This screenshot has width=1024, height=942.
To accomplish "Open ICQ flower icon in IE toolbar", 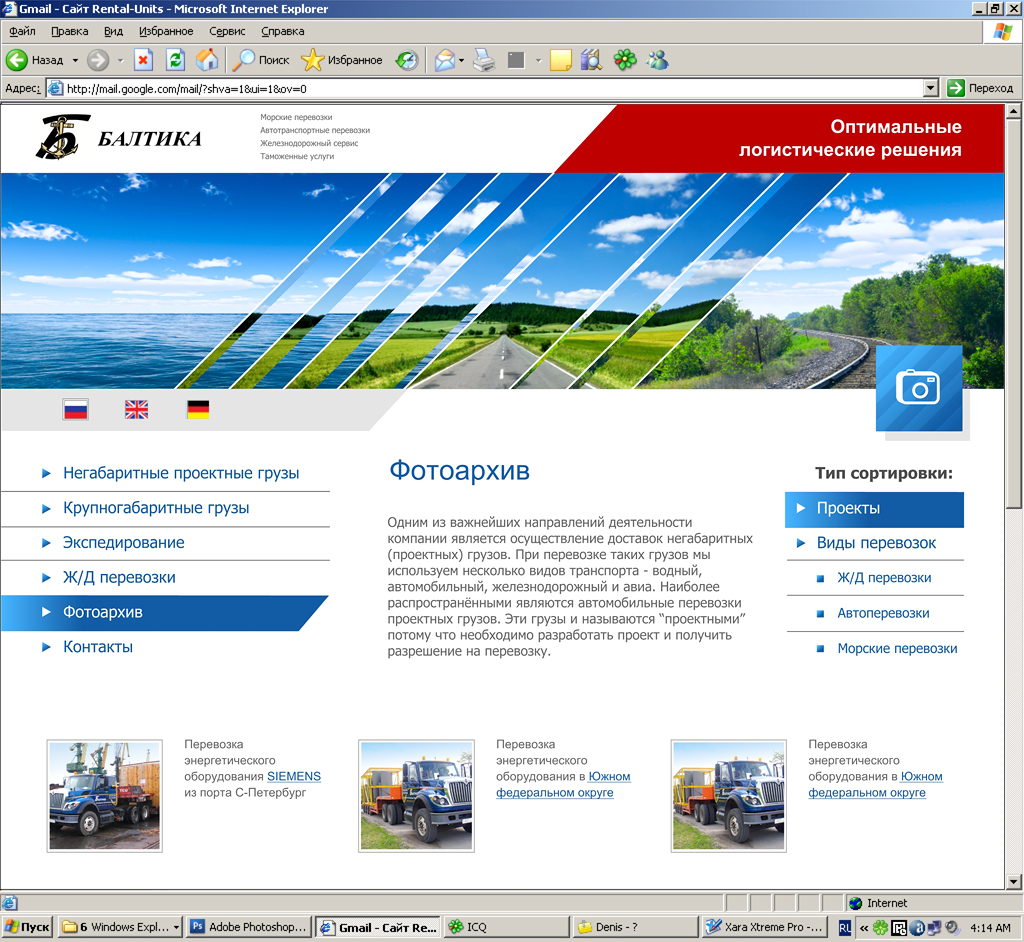I will click(x=625, y=60).
